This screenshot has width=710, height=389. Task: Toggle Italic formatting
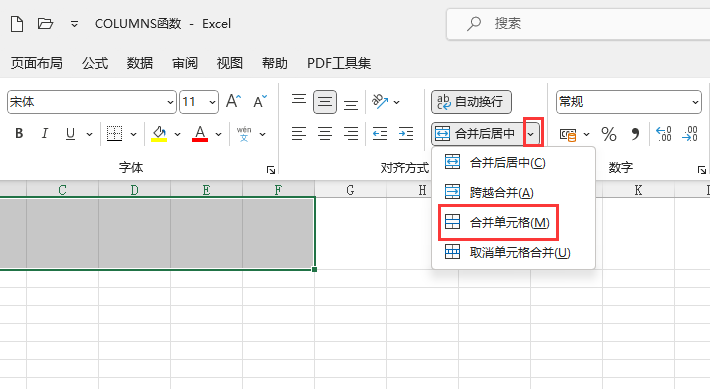click(44, 134)
